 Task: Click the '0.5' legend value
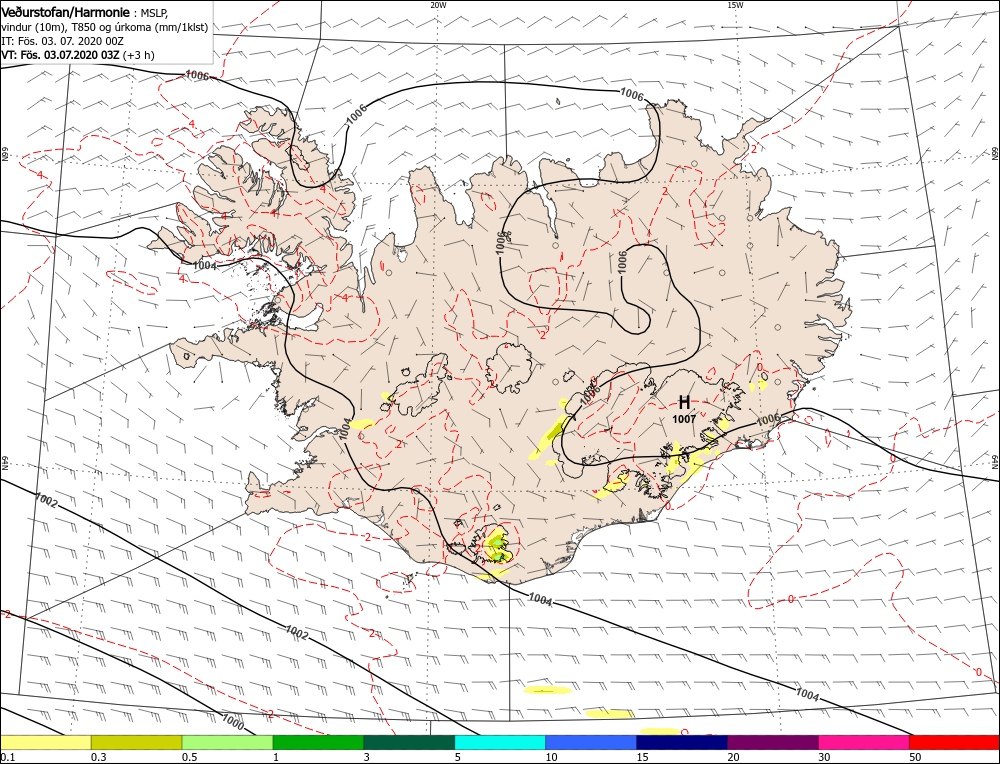pos(189,757)
